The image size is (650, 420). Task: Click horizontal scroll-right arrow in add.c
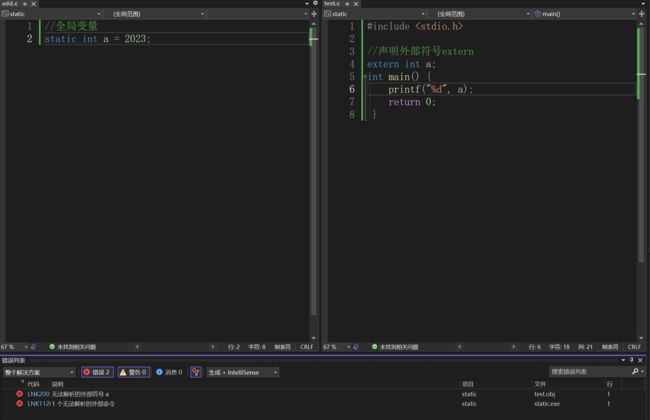point(213,347)
